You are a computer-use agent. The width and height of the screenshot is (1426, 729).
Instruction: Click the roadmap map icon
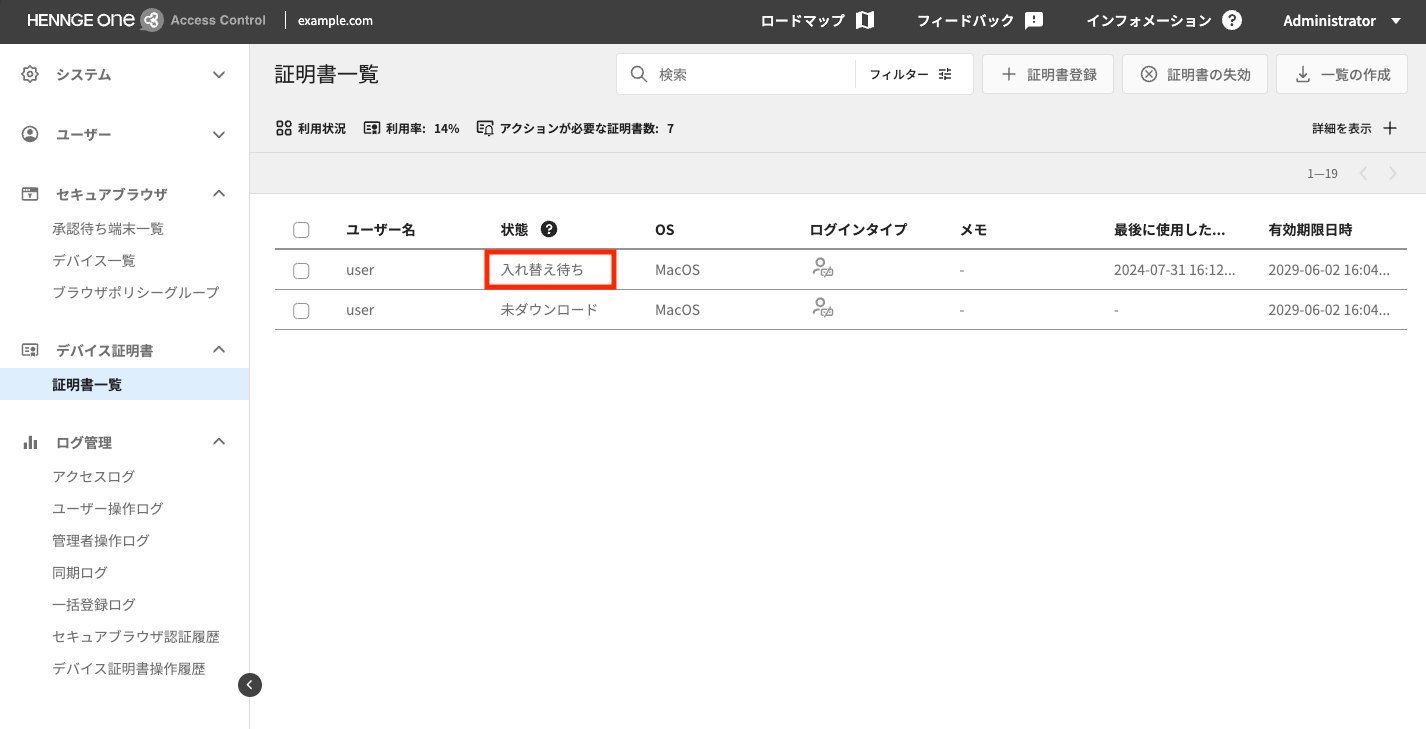tap(865, 21)
